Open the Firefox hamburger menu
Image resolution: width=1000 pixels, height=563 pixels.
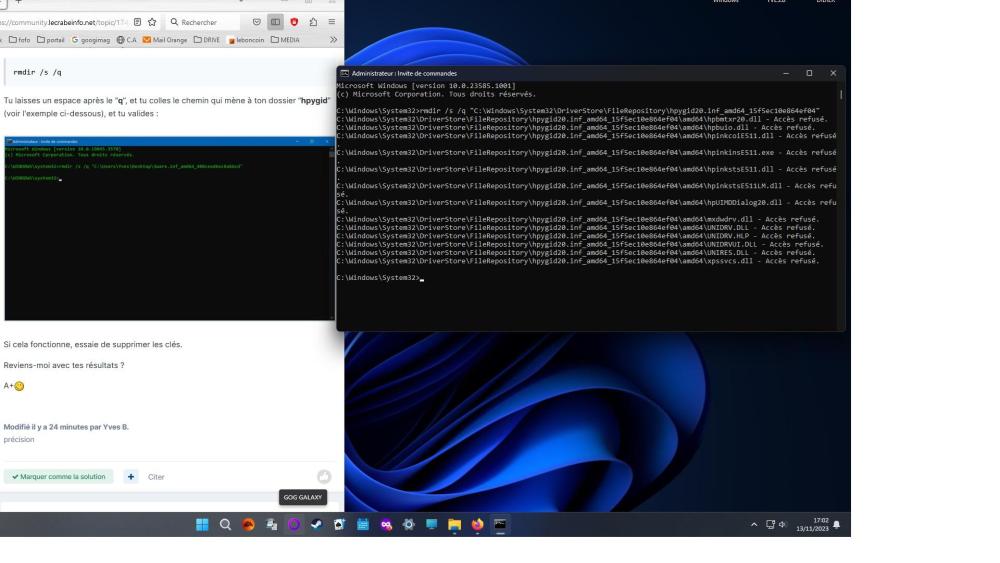[331, 21]
